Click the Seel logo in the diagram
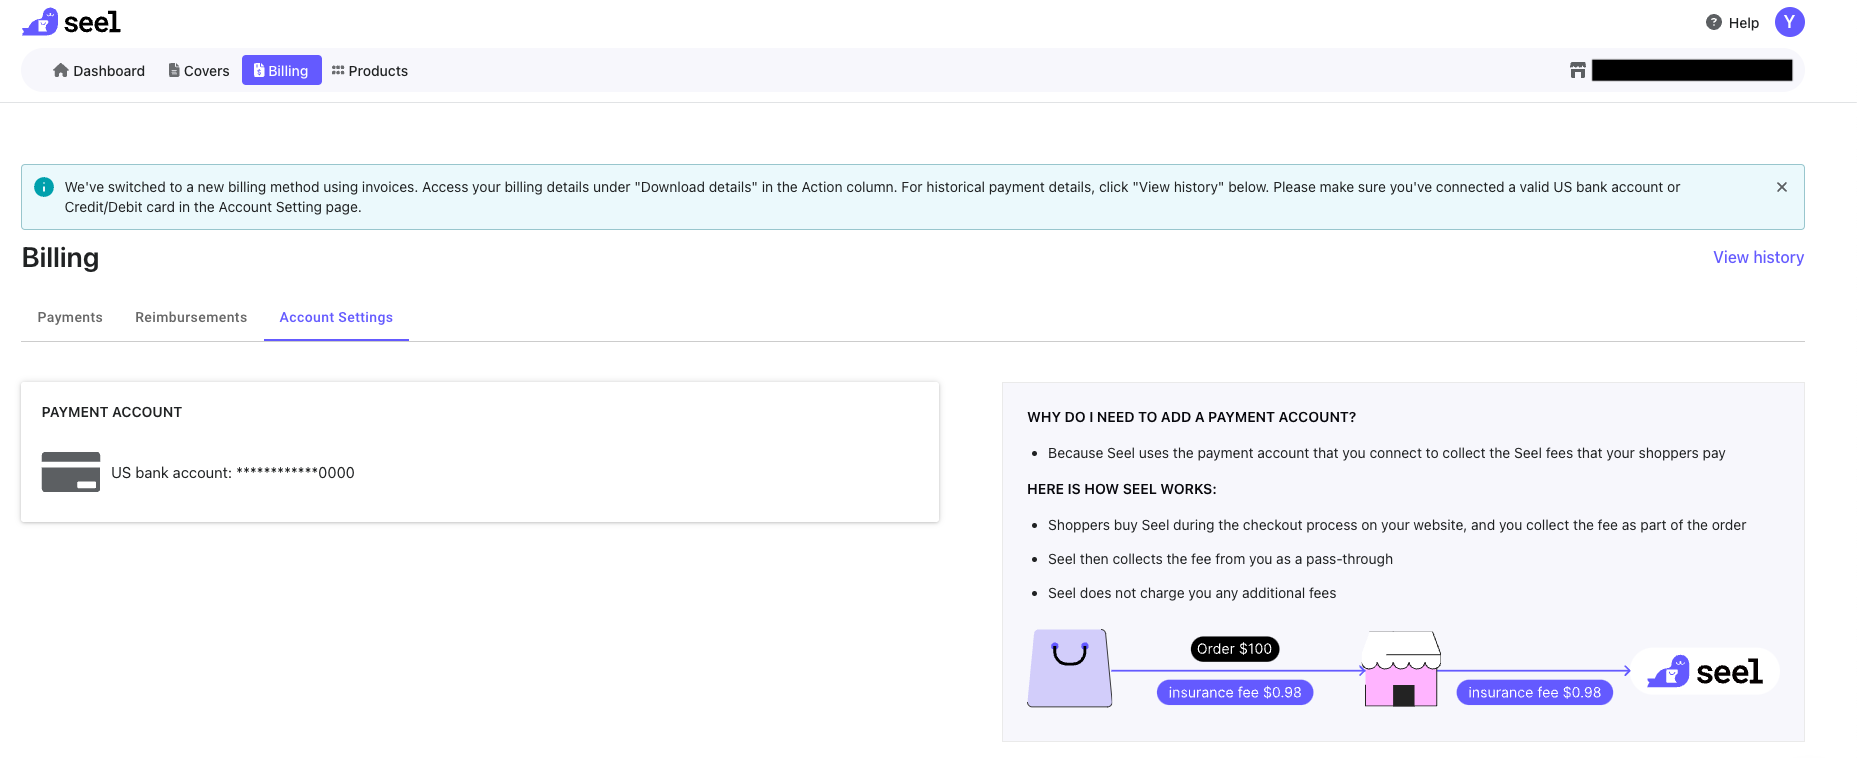The image size is (1857, 758). (1706, 671)
